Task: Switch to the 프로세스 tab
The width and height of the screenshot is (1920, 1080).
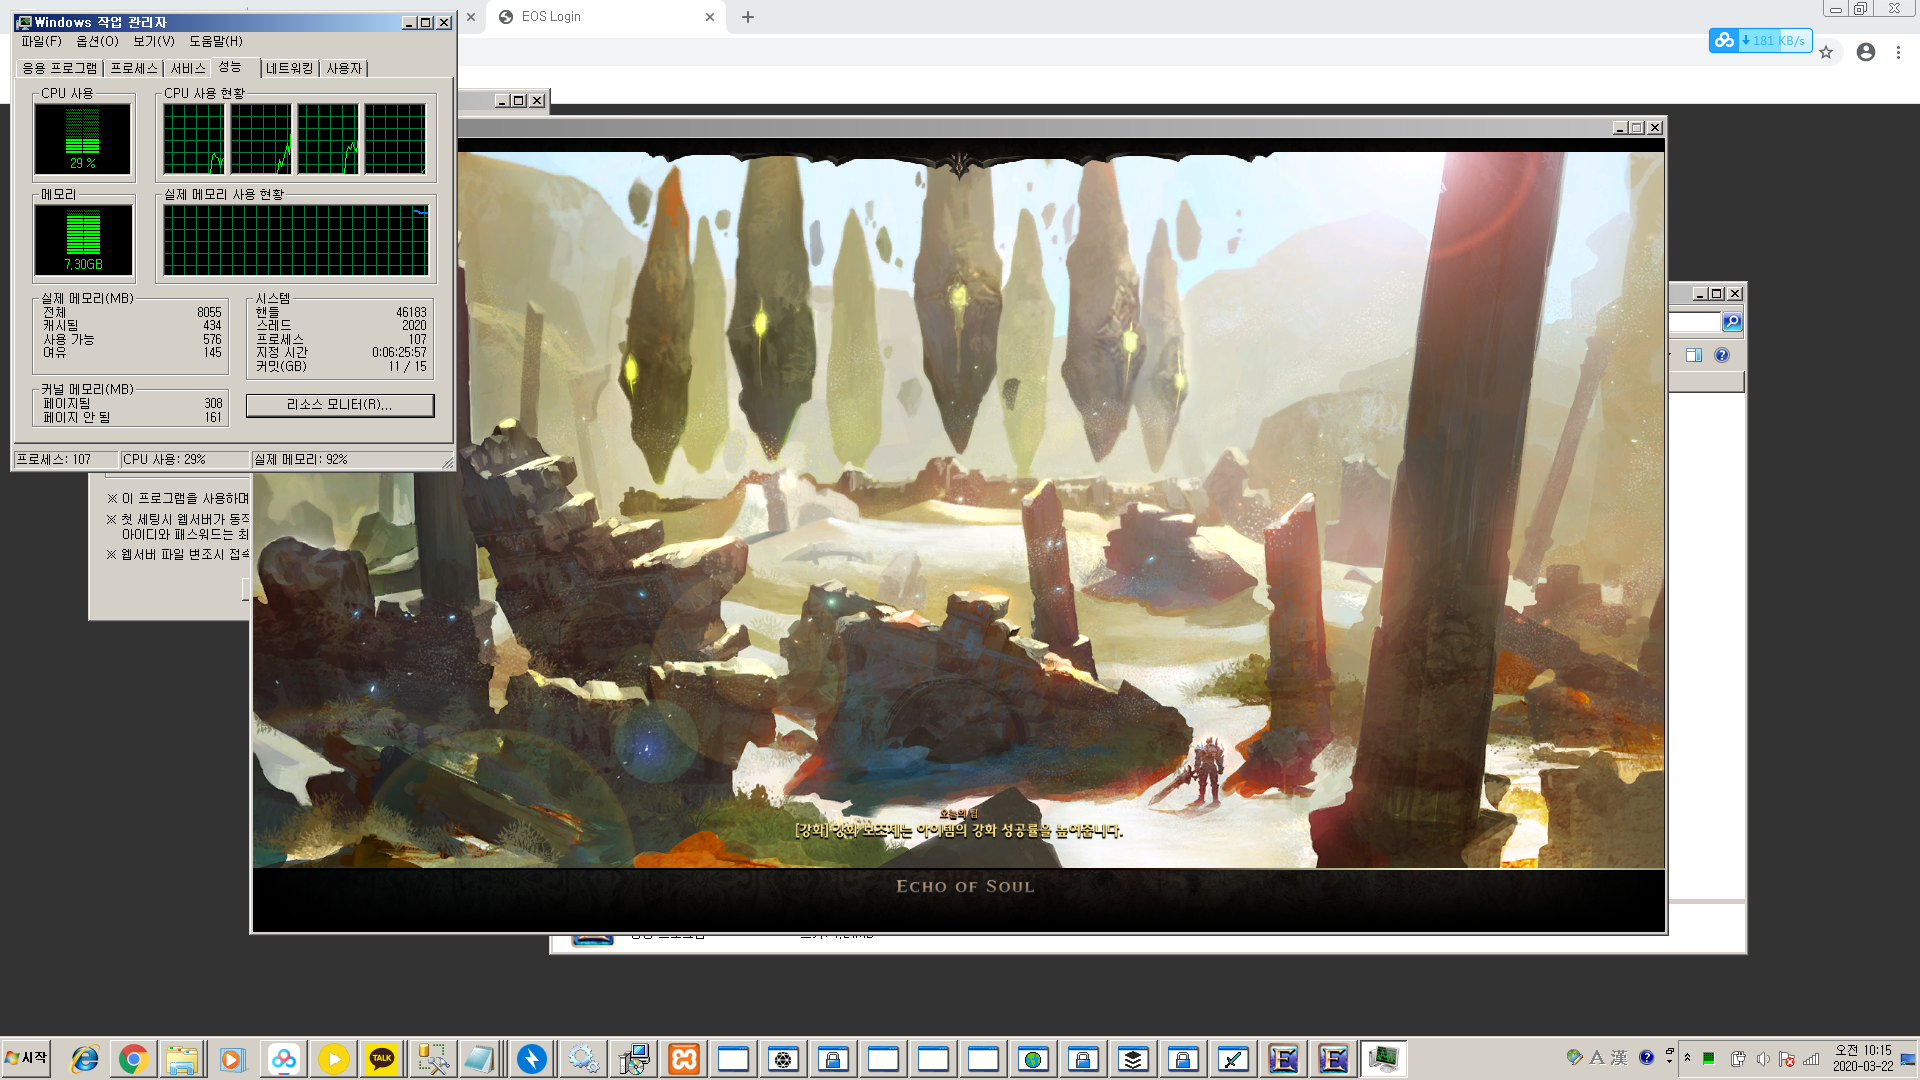Action: pyautogui.click(x=133, y=68)
